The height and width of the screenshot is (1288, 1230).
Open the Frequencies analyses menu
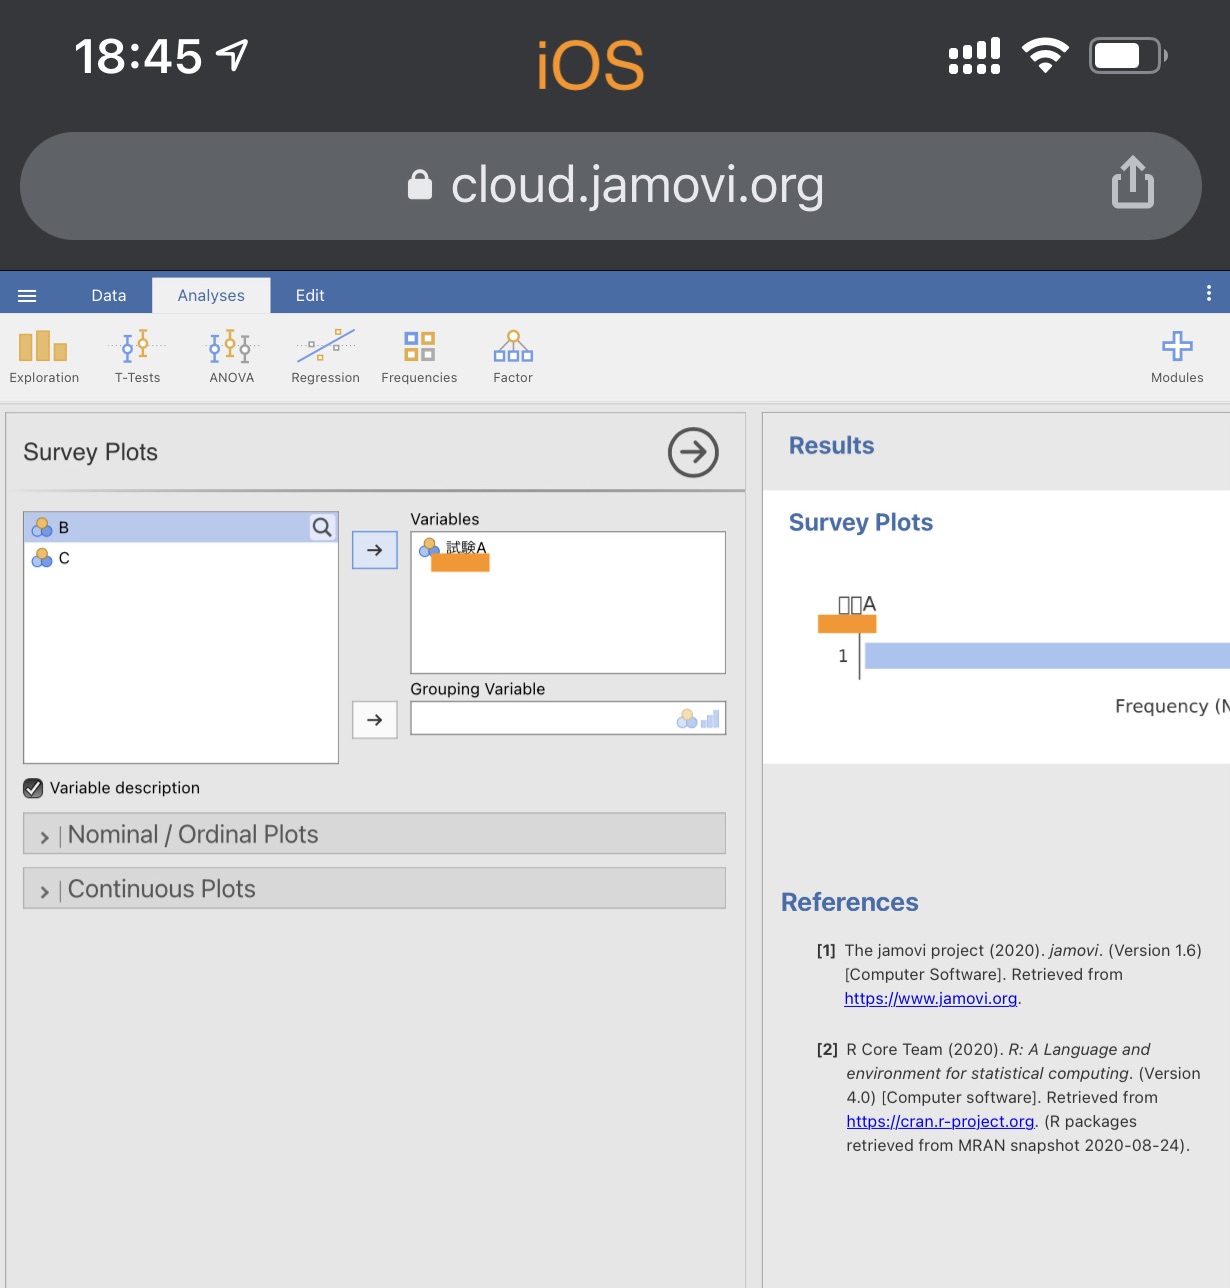point(419,357)
